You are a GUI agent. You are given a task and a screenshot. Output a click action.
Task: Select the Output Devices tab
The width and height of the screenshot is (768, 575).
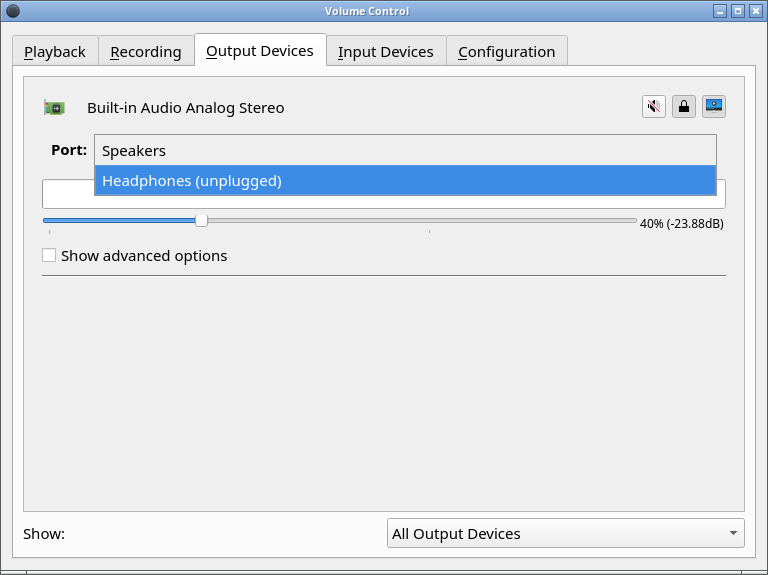[260, 51]
